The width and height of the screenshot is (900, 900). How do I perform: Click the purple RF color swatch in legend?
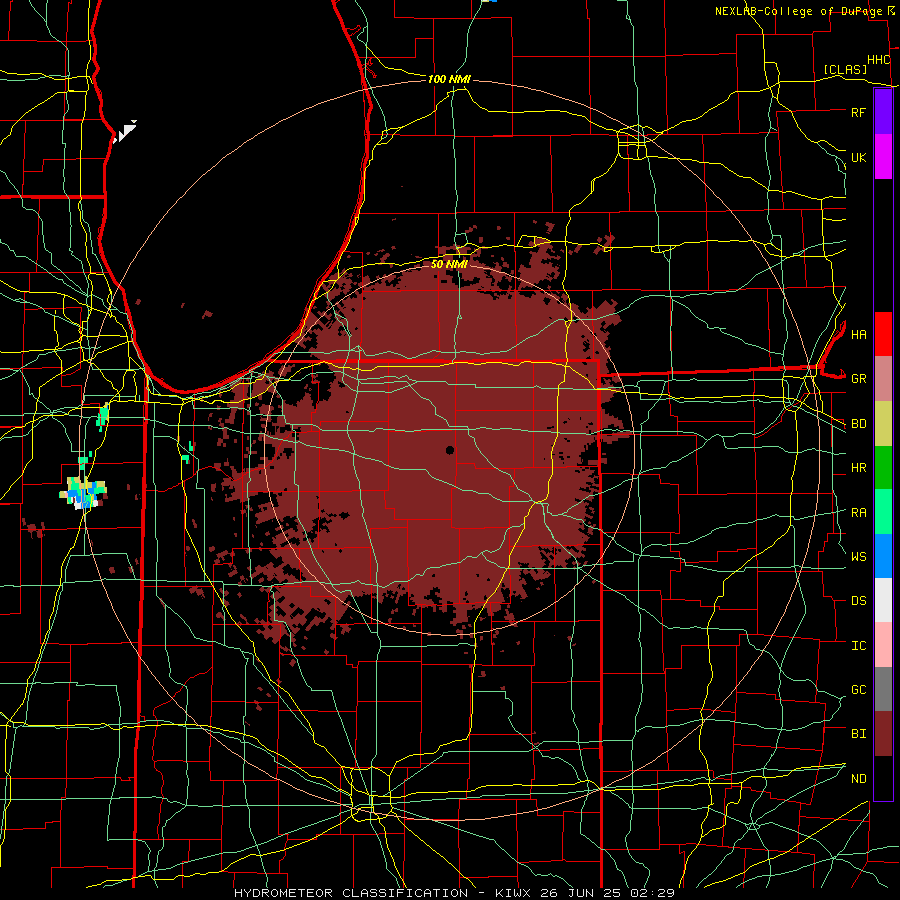pos(883,112)
